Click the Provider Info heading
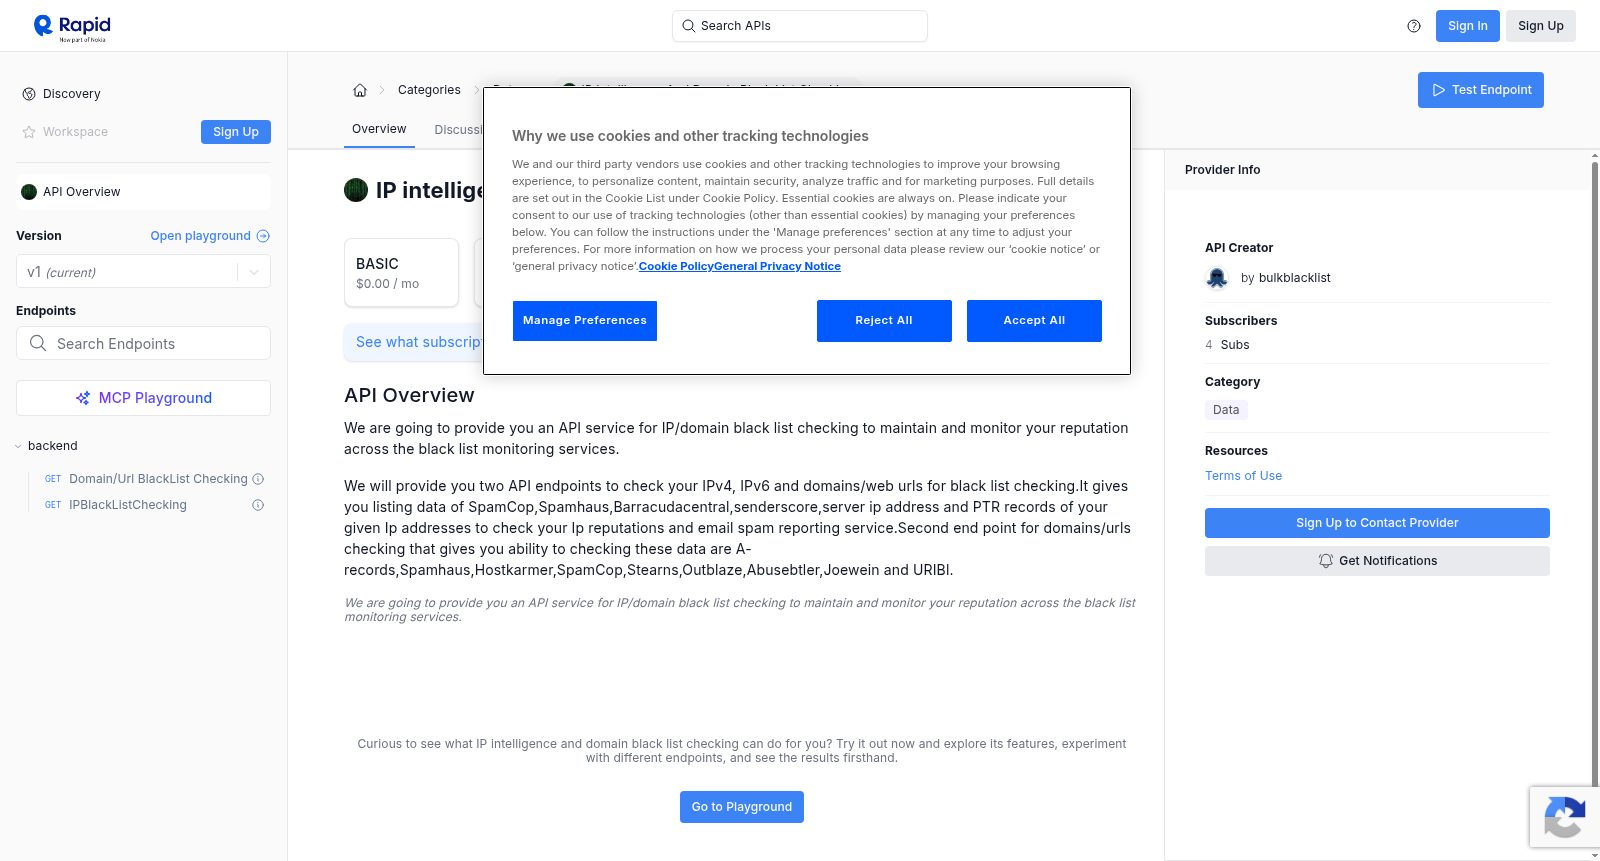 [x=1222, y=170]
